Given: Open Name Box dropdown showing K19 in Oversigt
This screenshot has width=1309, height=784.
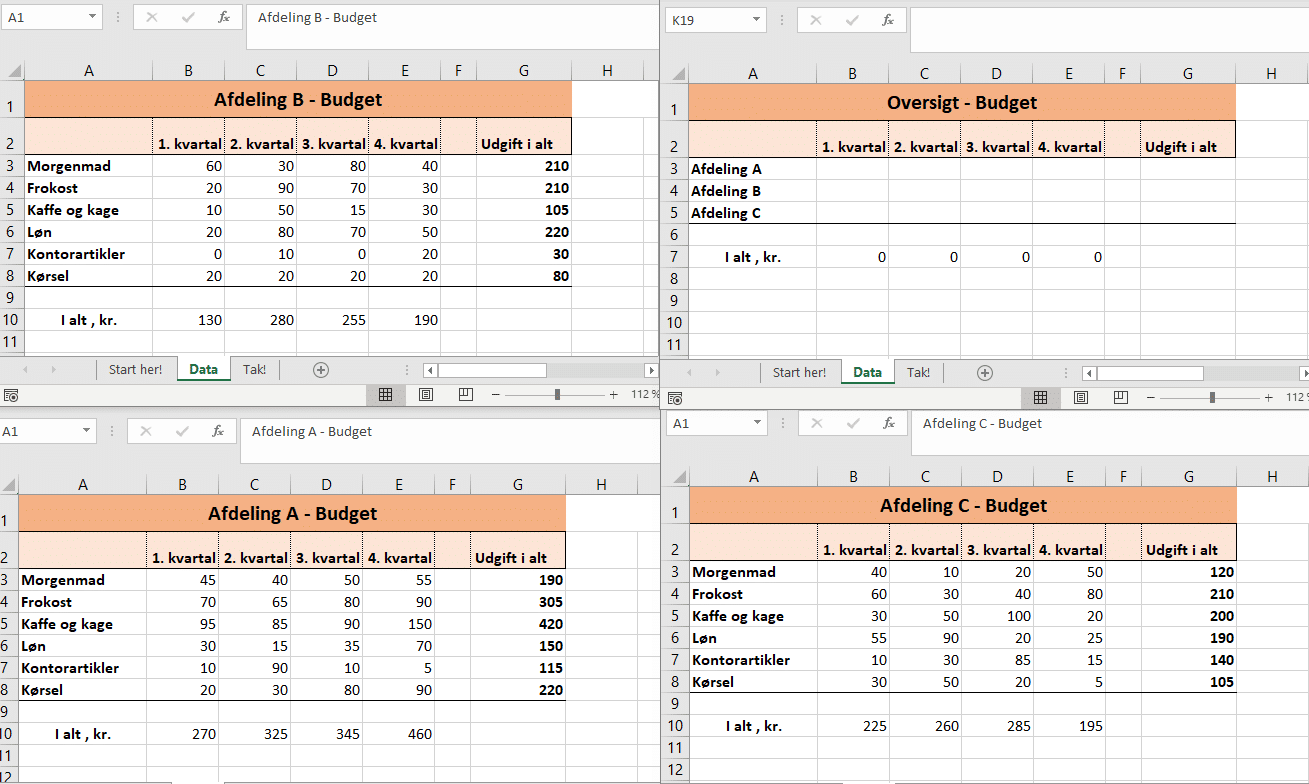Looking at the screenshot, I should click(x=756, y=20).
